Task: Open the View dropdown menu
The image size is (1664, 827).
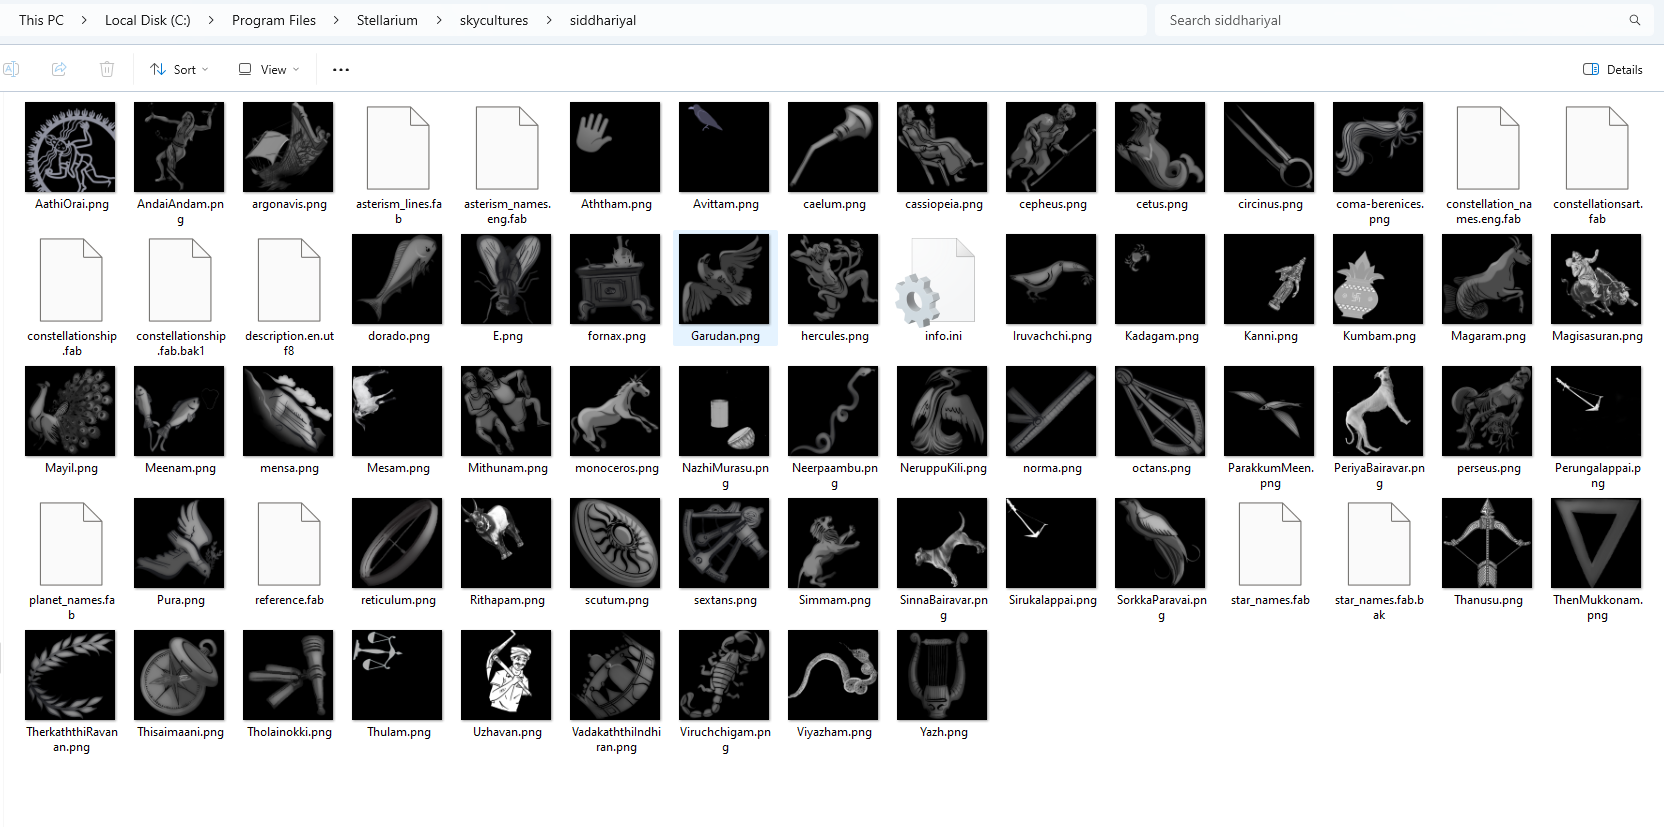Action: coord(269,69)
